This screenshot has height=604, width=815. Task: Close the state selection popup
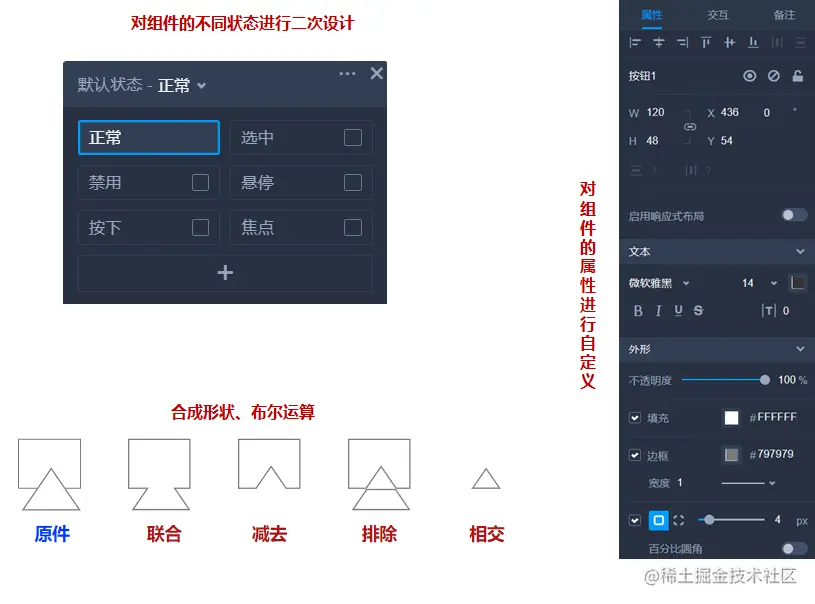pos(377,73)
